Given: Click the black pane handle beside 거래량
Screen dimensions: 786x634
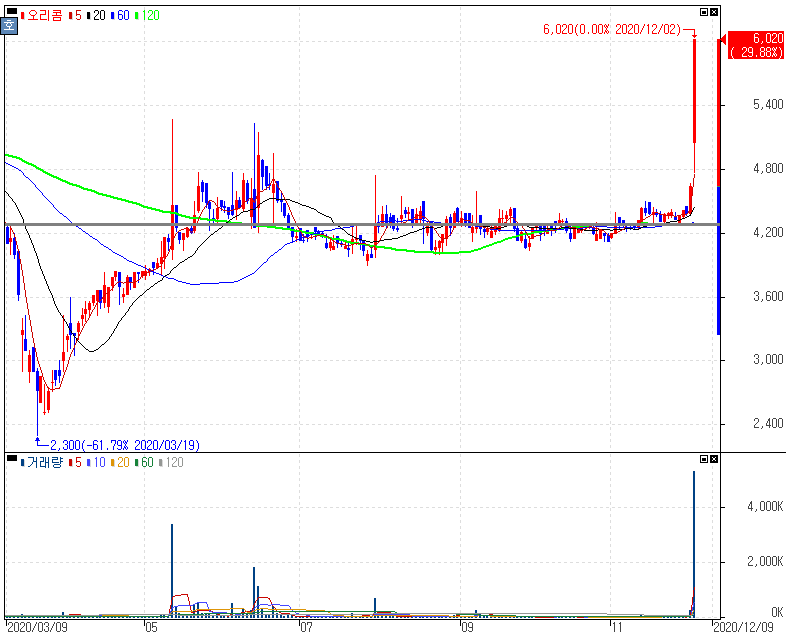Looking at the screenshot, I should click(11, 458).
